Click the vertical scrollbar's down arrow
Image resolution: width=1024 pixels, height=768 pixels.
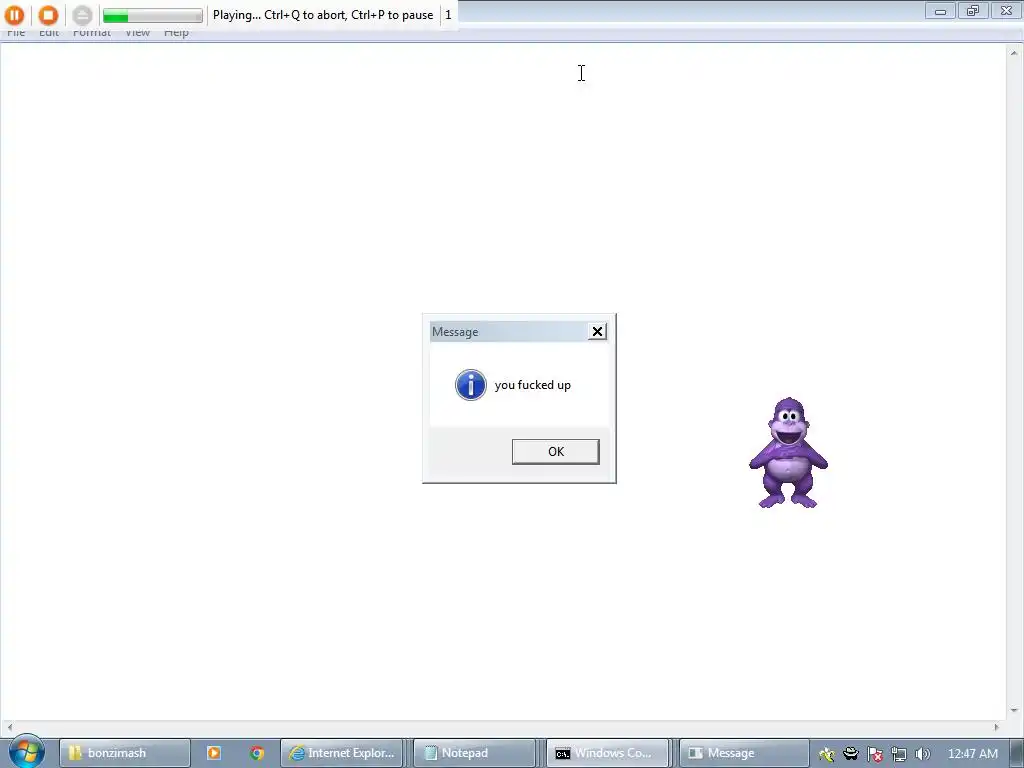(x=1014, y=711)
